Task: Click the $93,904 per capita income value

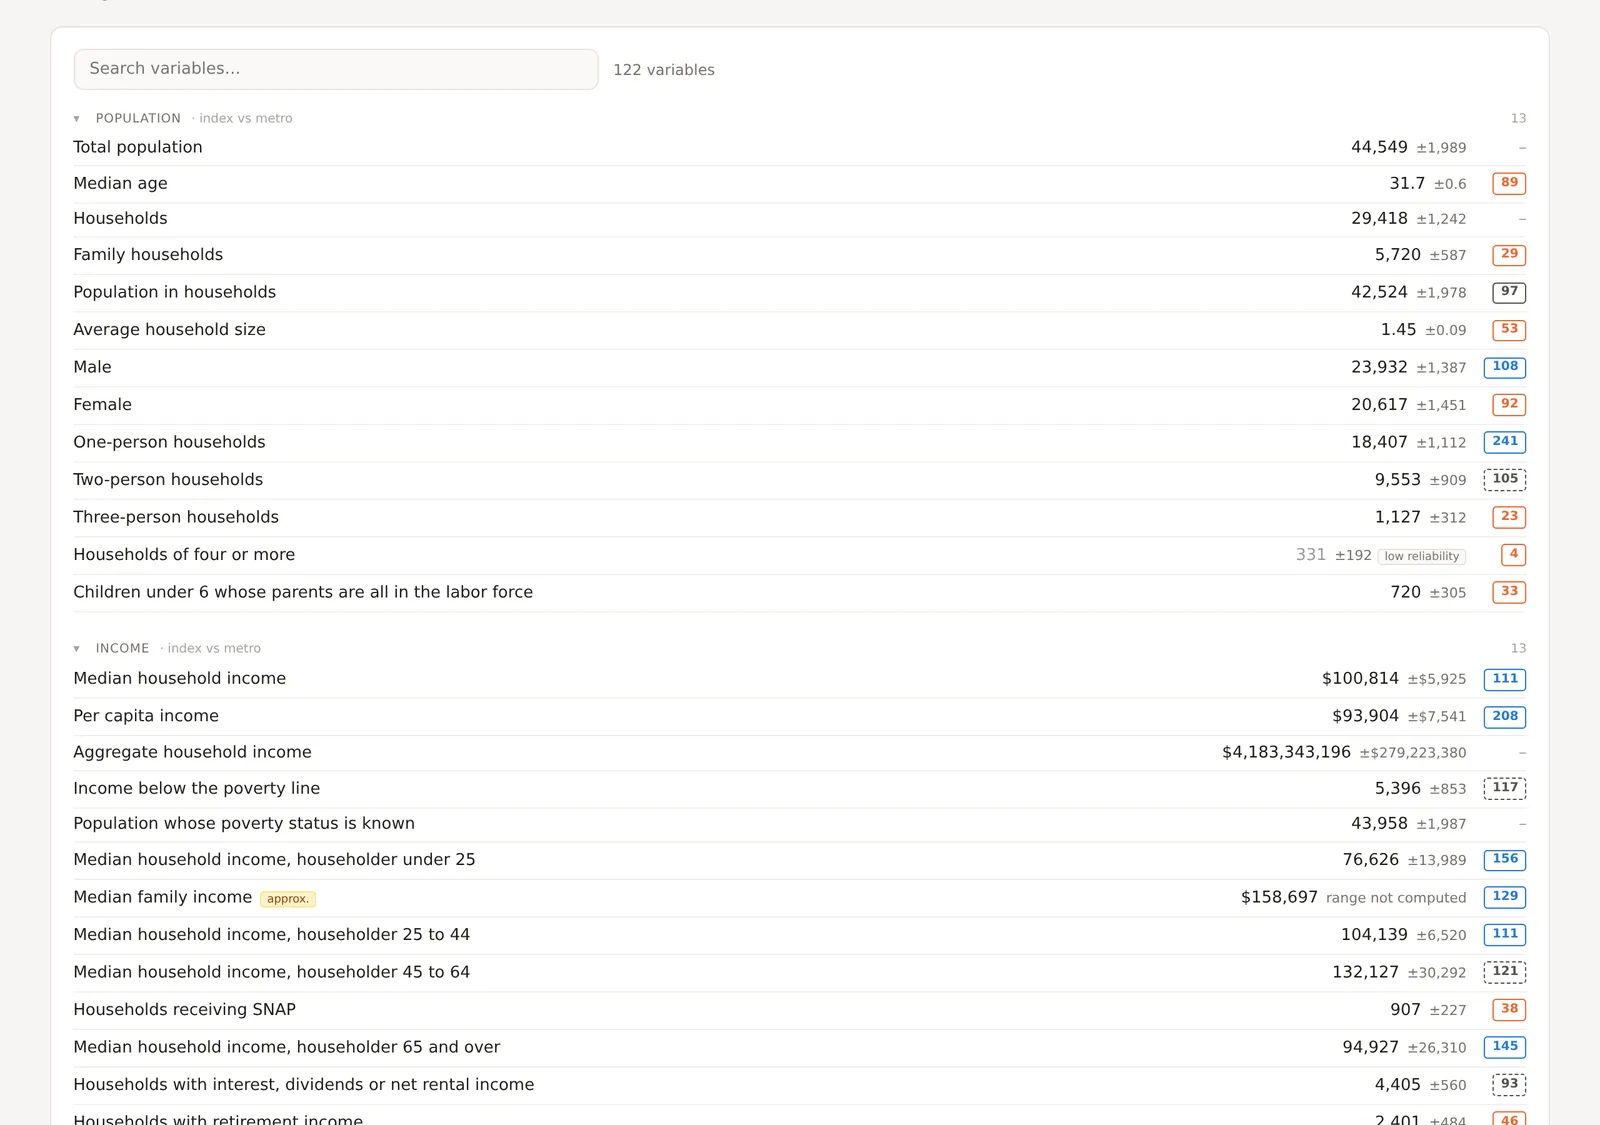Action: pos(1365,716)
